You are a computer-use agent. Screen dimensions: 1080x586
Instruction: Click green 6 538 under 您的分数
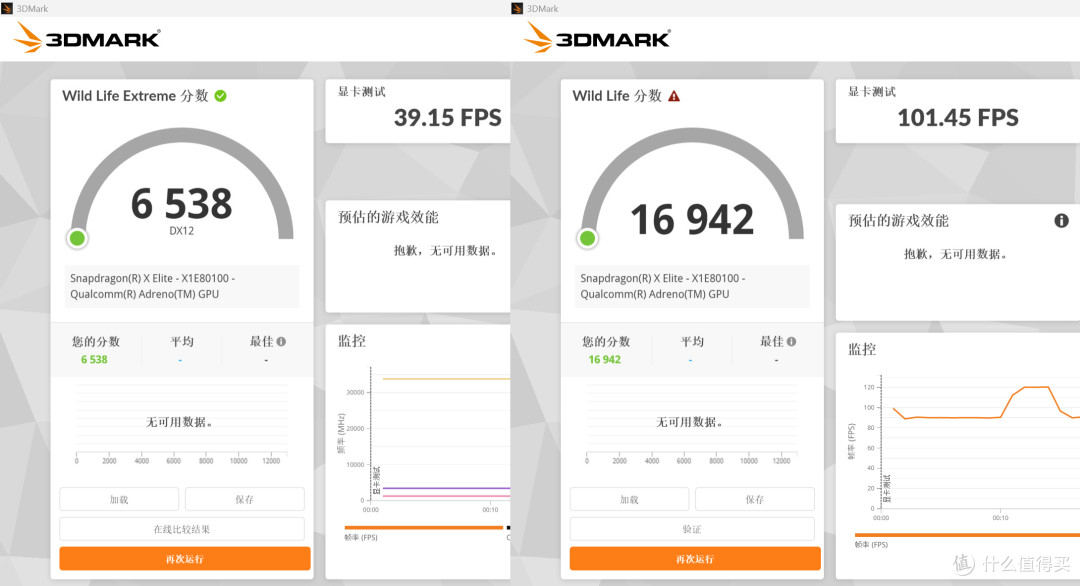(x=94, y=359)
